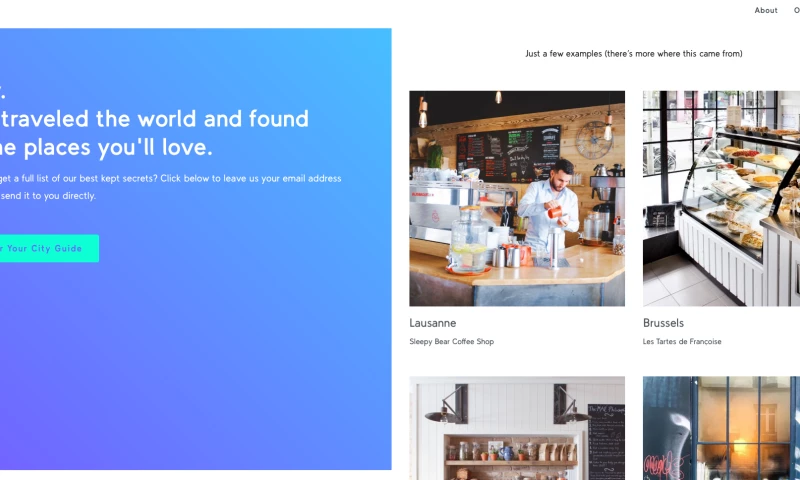Open the About menu item
The width and height of the screenshot is (800, 480).
point(766,10)
